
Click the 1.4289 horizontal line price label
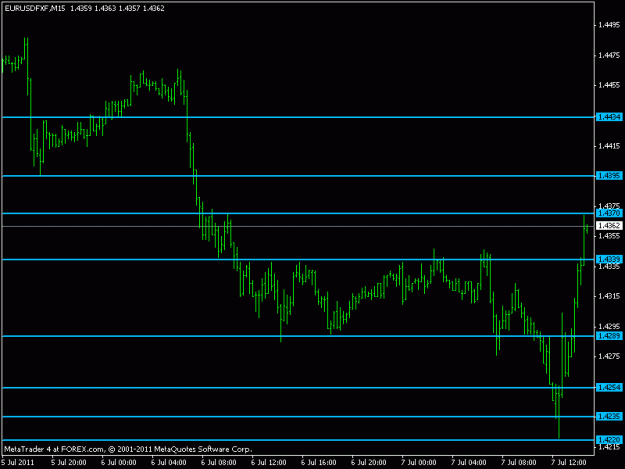(609, 336)
